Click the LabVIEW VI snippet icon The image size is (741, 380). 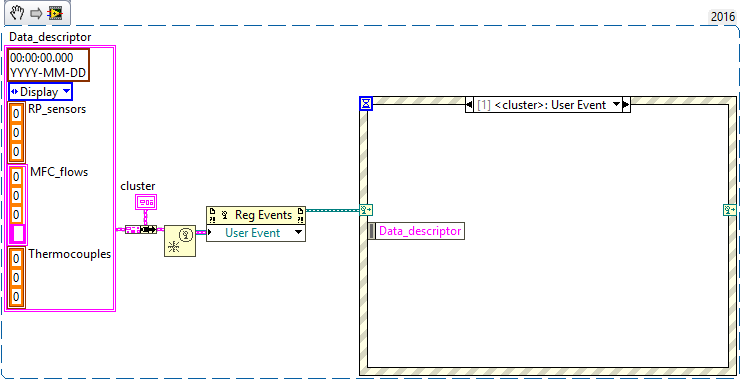(x=56, y=13)
